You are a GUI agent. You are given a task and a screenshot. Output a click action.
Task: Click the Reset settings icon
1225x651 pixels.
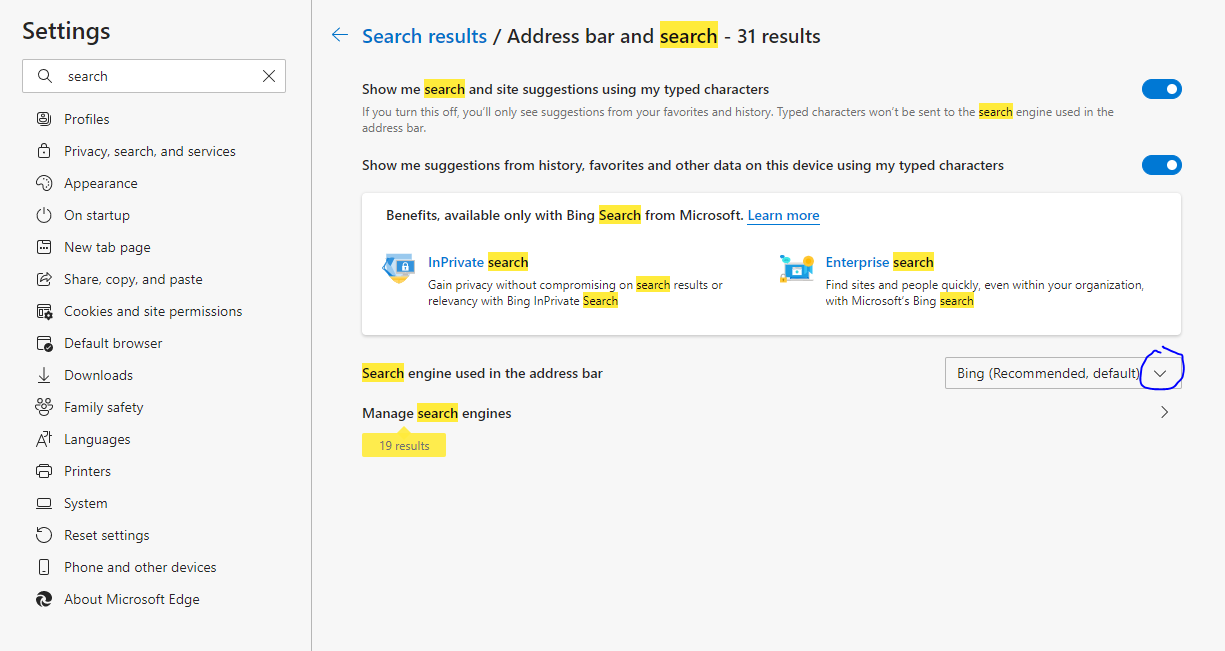44,535
